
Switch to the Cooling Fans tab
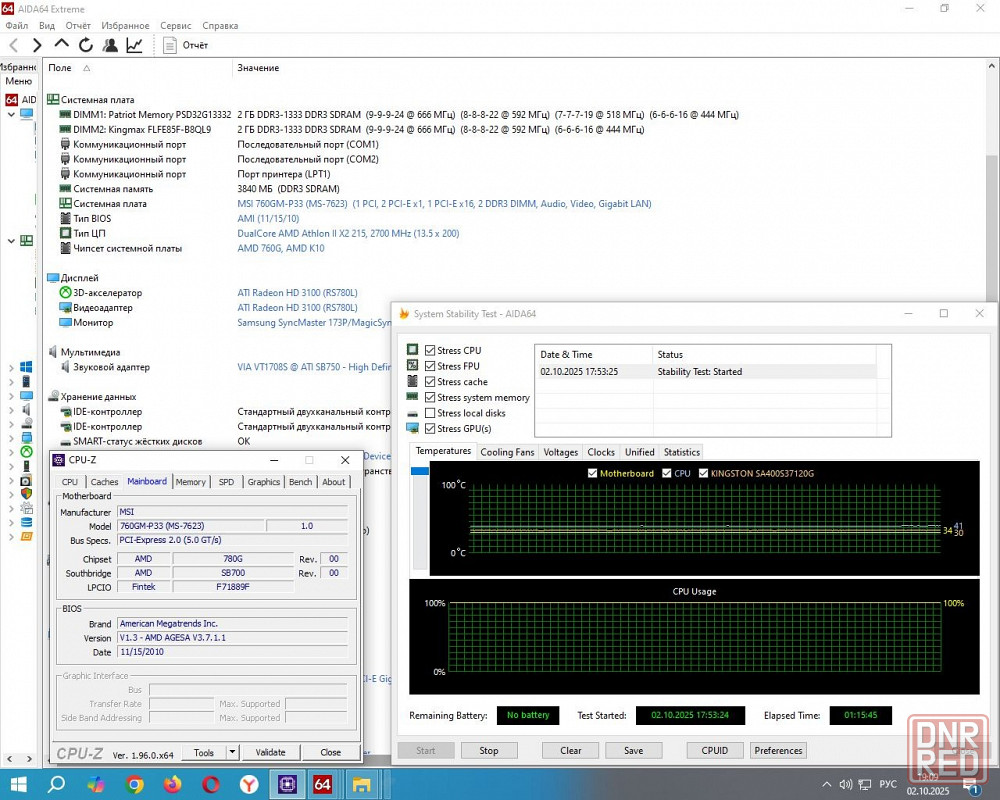point(507,452)
